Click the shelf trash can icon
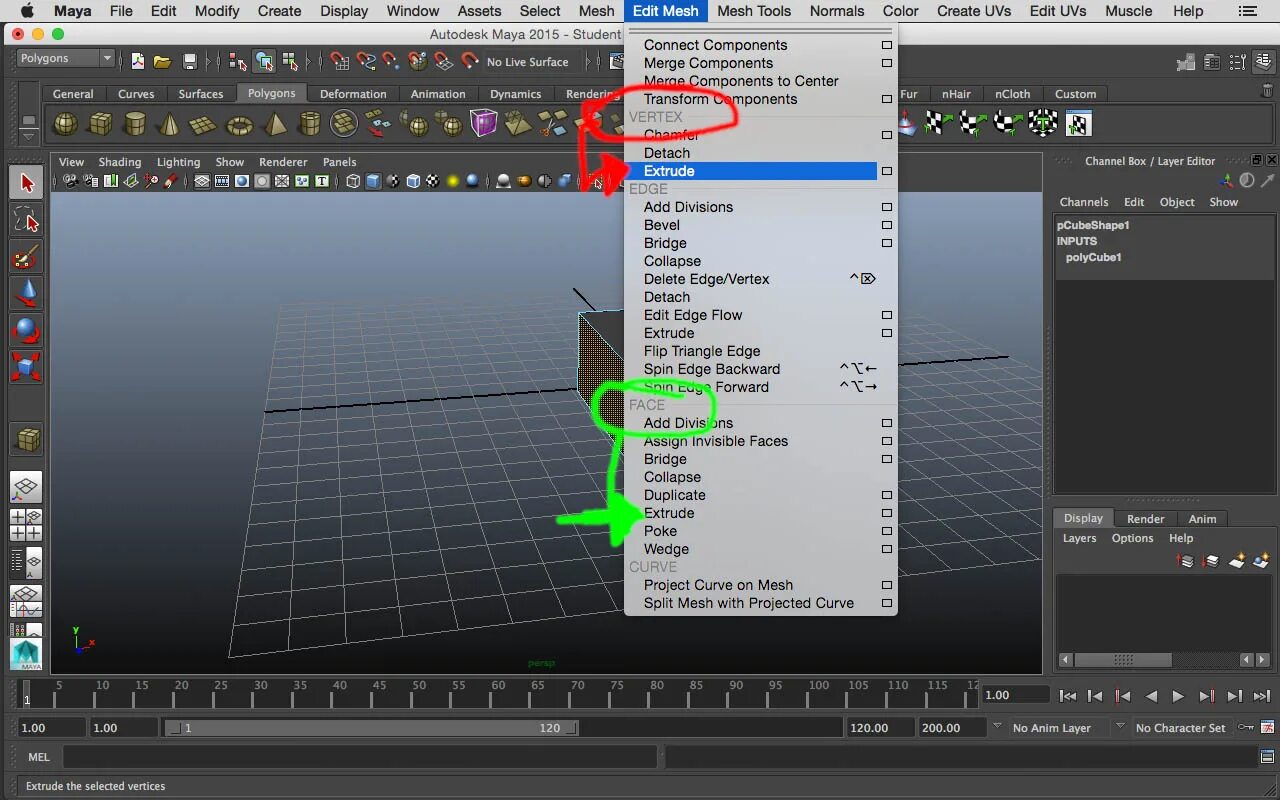The width and height of the screenshot is (1280, 800). 1267,91
